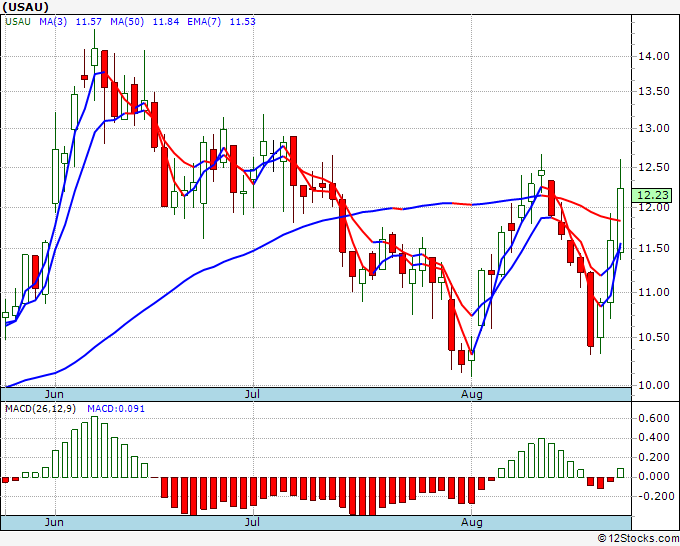Click the MA(3) indicator label

click(53, 21)
